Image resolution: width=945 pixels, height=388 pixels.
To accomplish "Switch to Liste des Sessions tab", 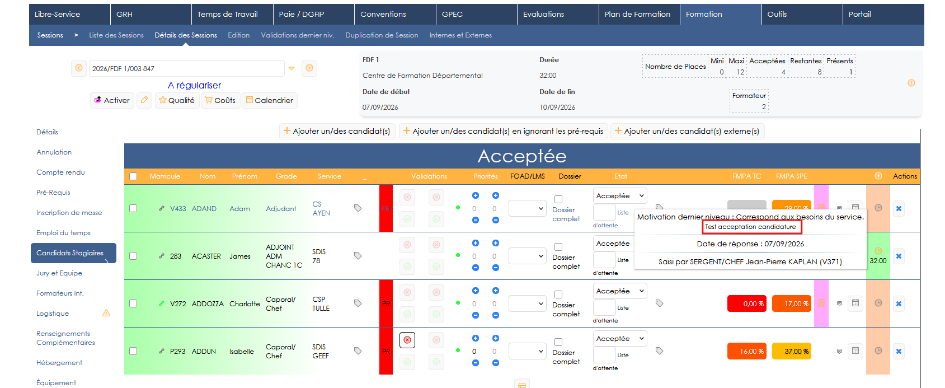I will 116,36.
